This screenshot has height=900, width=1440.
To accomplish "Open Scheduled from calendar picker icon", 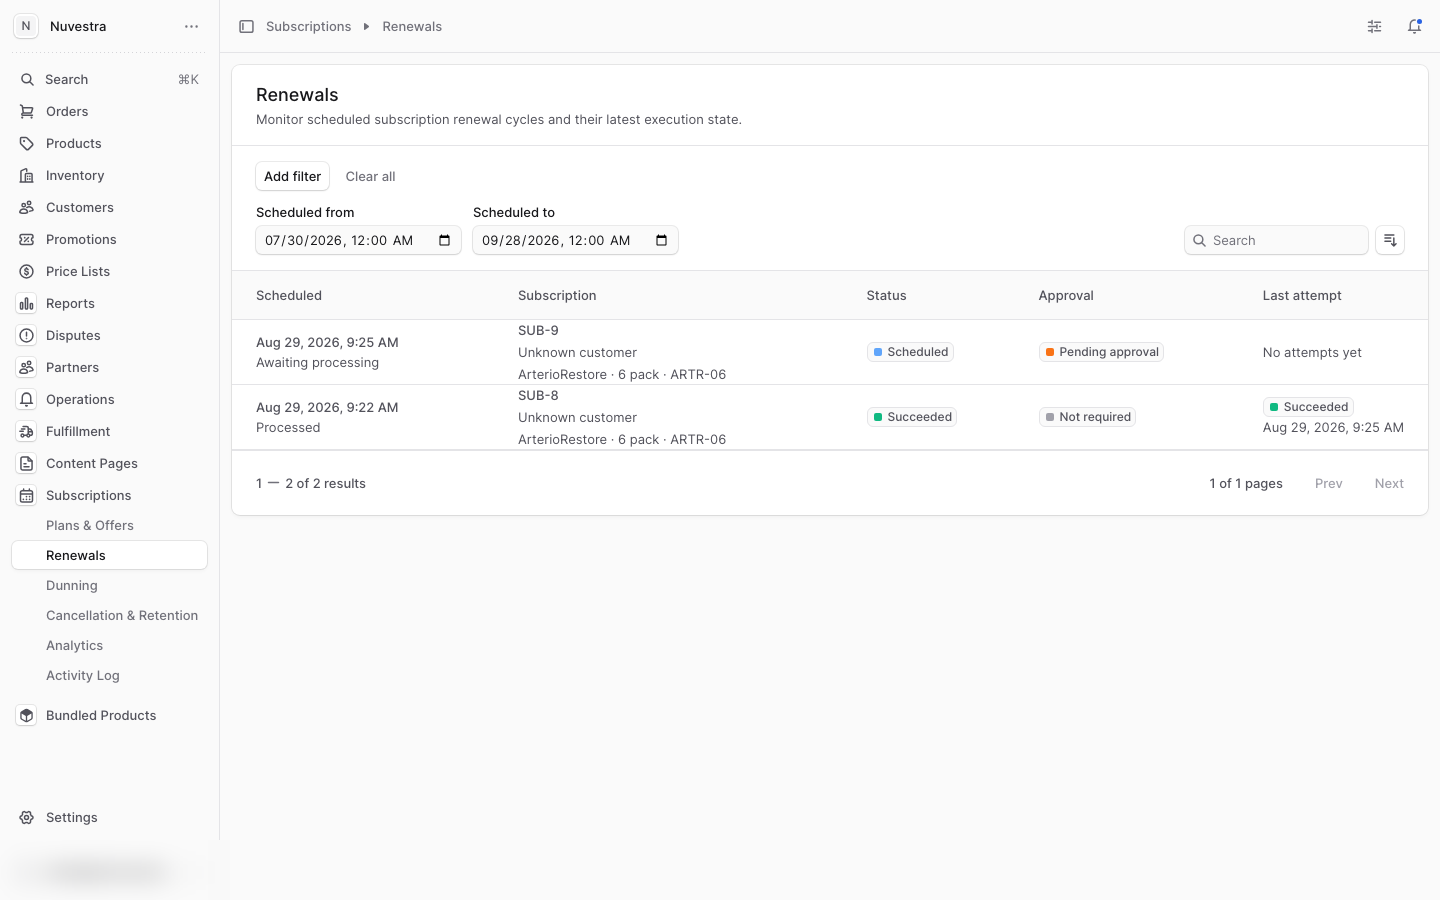I will 445,240.
